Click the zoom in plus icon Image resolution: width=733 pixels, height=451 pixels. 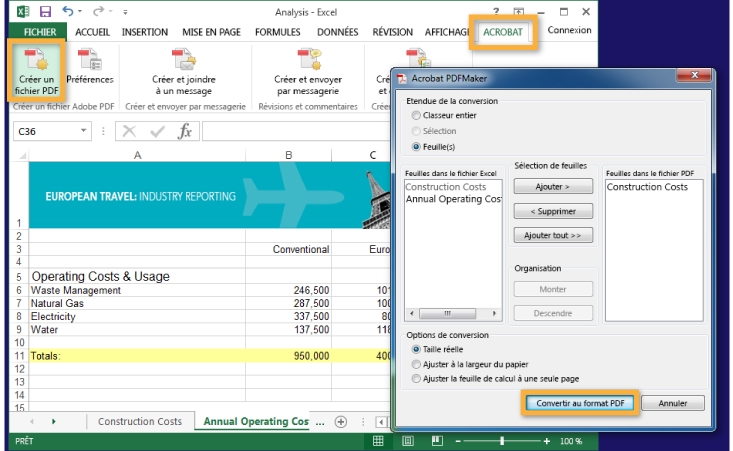pos(546,441)
